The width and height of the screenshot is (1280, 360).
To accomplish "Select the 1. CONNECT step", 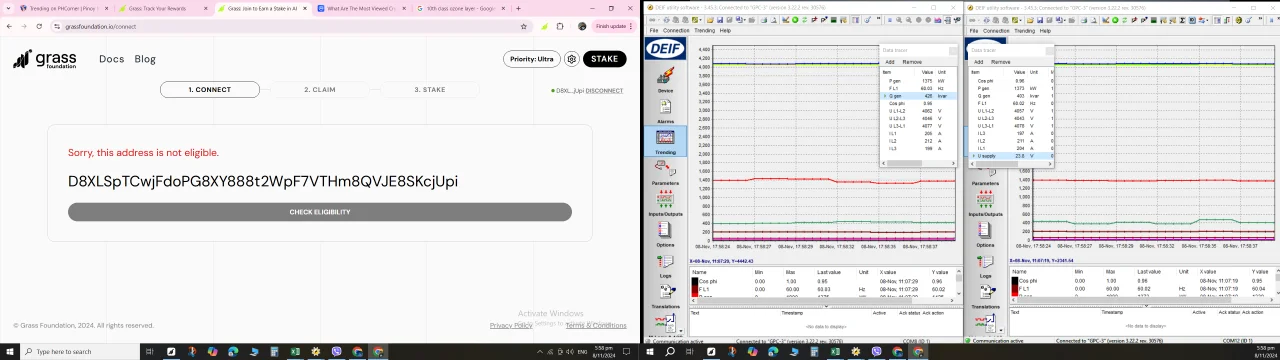I will 210,90.
